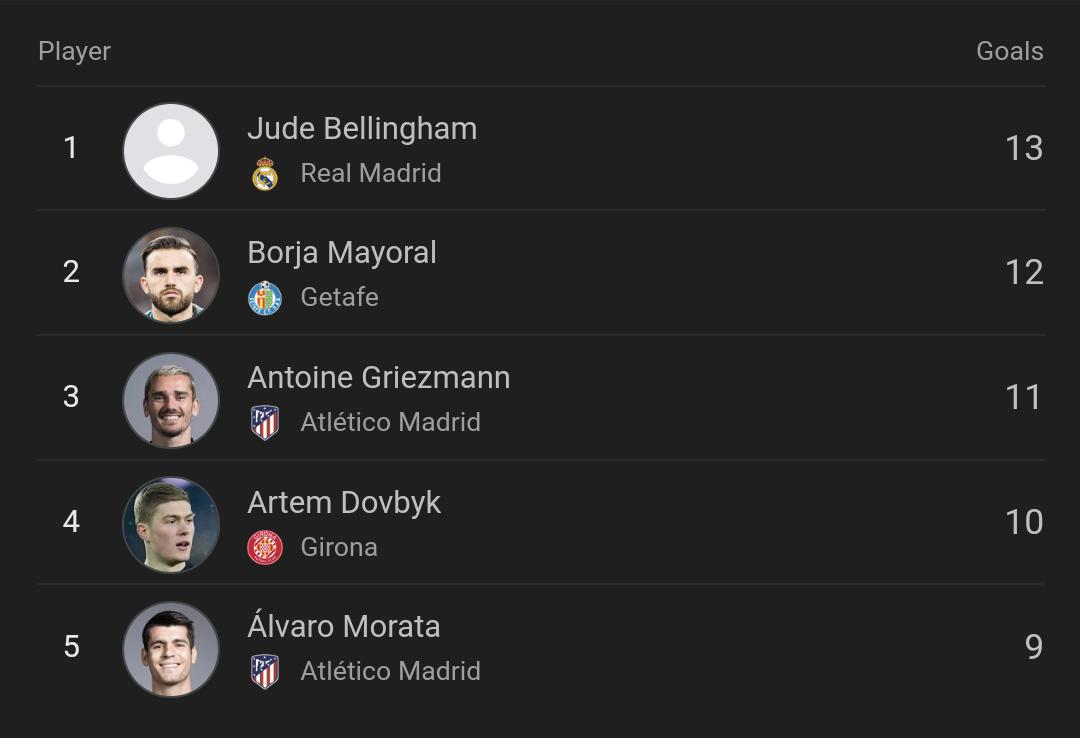Click the Álvaro Morata name
This screenshot has height=738, width=1080.
(x=344, y=627)
